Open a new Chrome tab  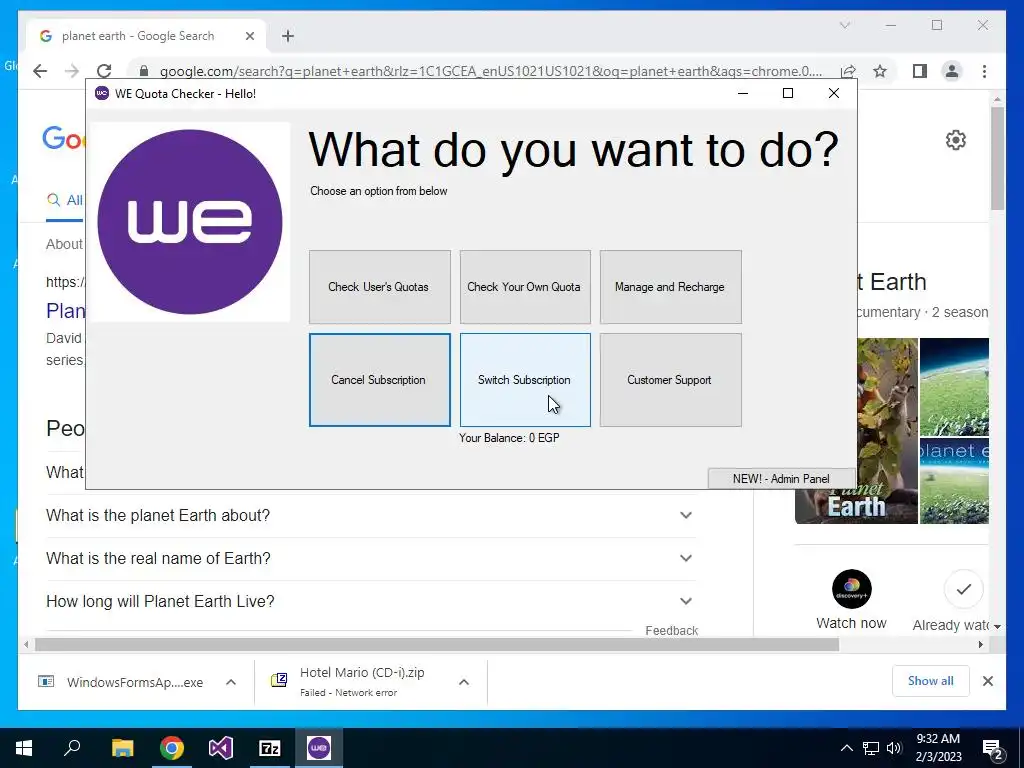(x=288, y=36)
